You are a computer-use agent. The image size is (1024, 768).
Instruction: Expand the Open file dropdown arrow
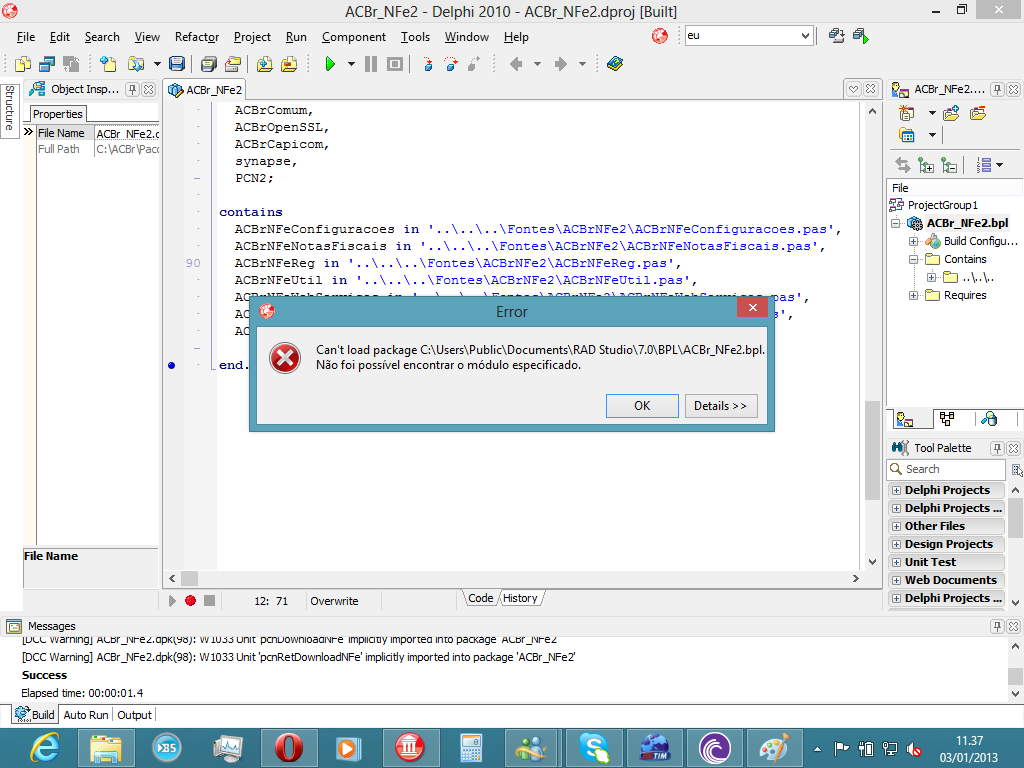pyautogui.click(x=157, y=64)
